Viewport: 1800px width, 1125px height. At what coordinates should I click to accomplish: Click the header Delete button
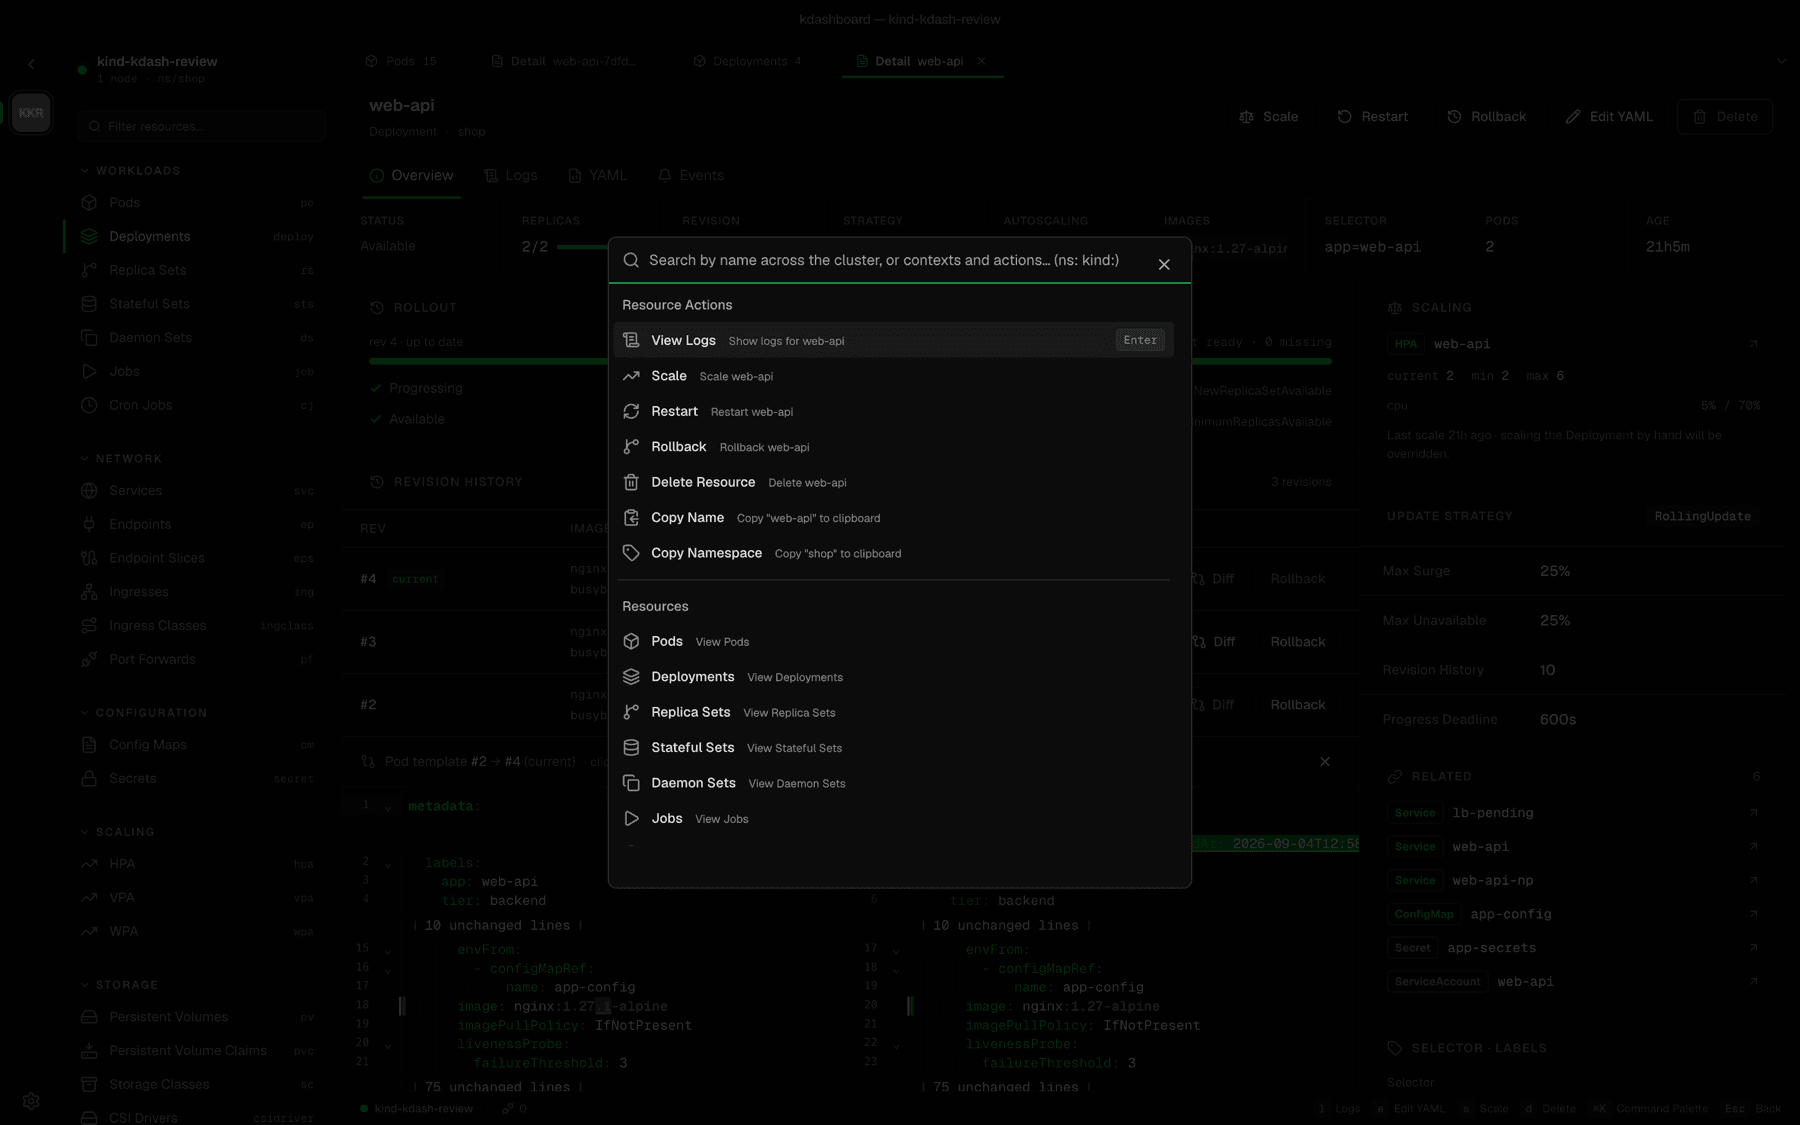(1725, 116)
